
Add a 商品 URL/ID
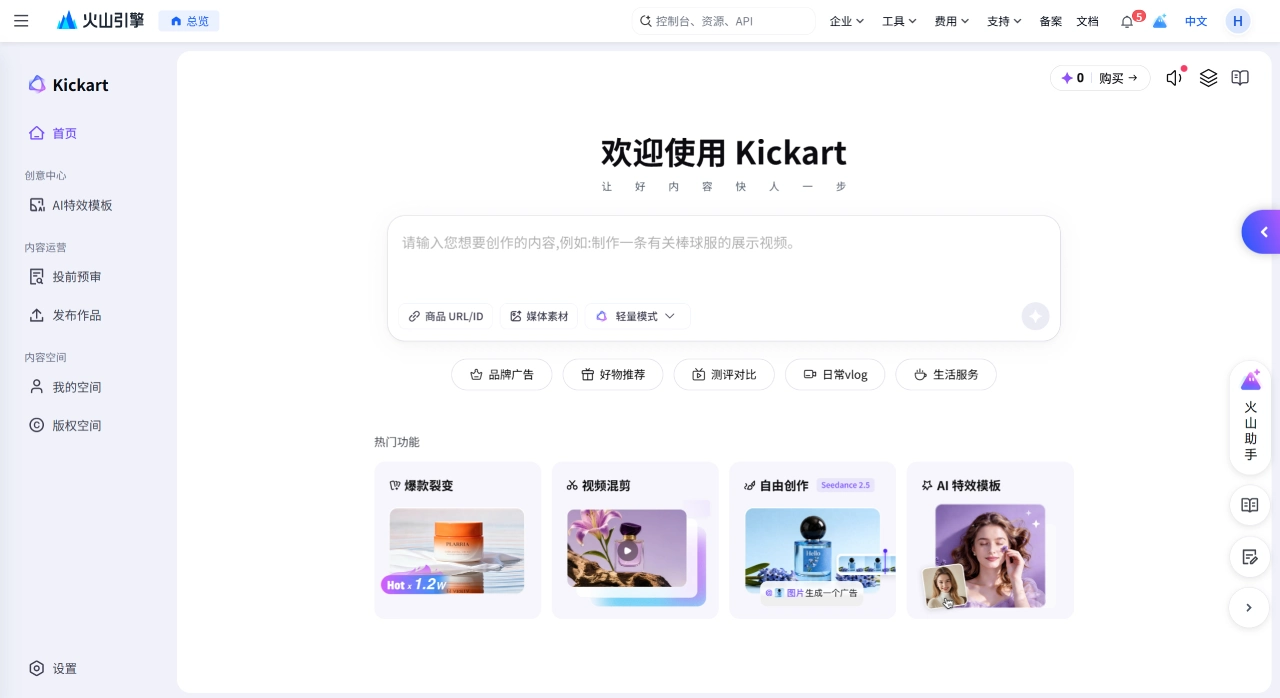[x=445, y=316]
